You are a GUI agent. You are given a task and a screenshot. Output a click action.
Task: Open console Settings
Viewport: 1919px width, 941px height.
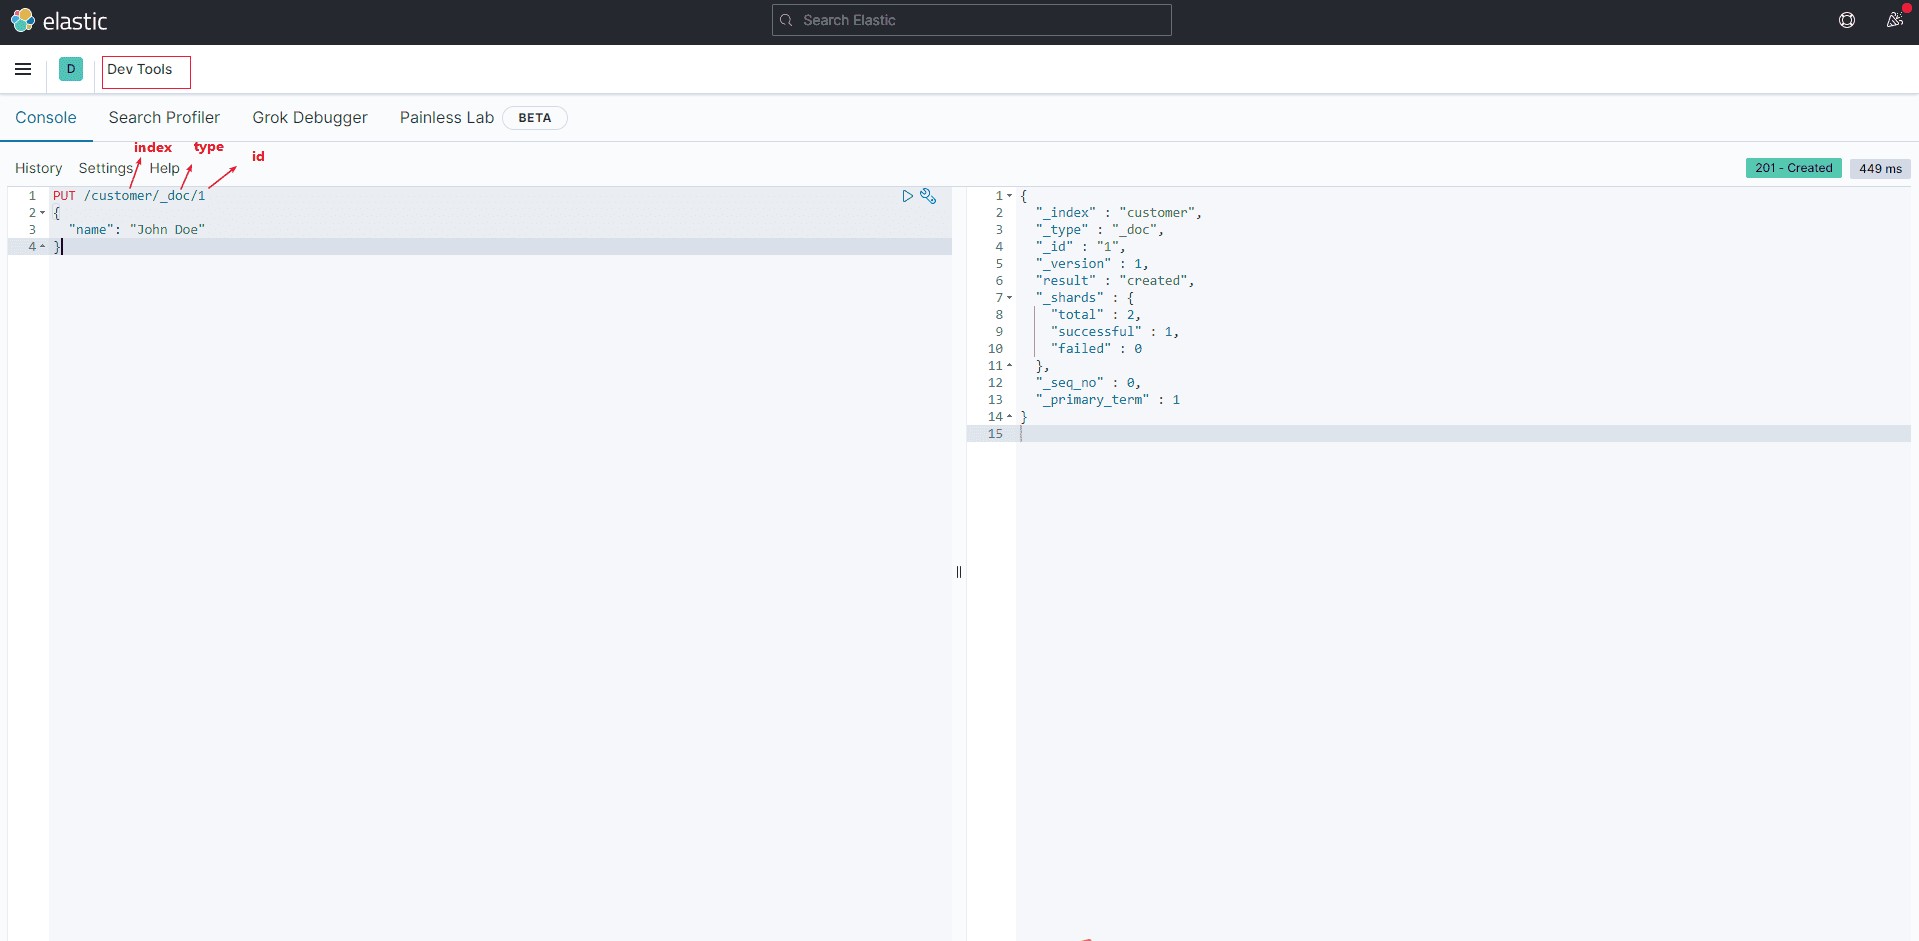(105, 168)
